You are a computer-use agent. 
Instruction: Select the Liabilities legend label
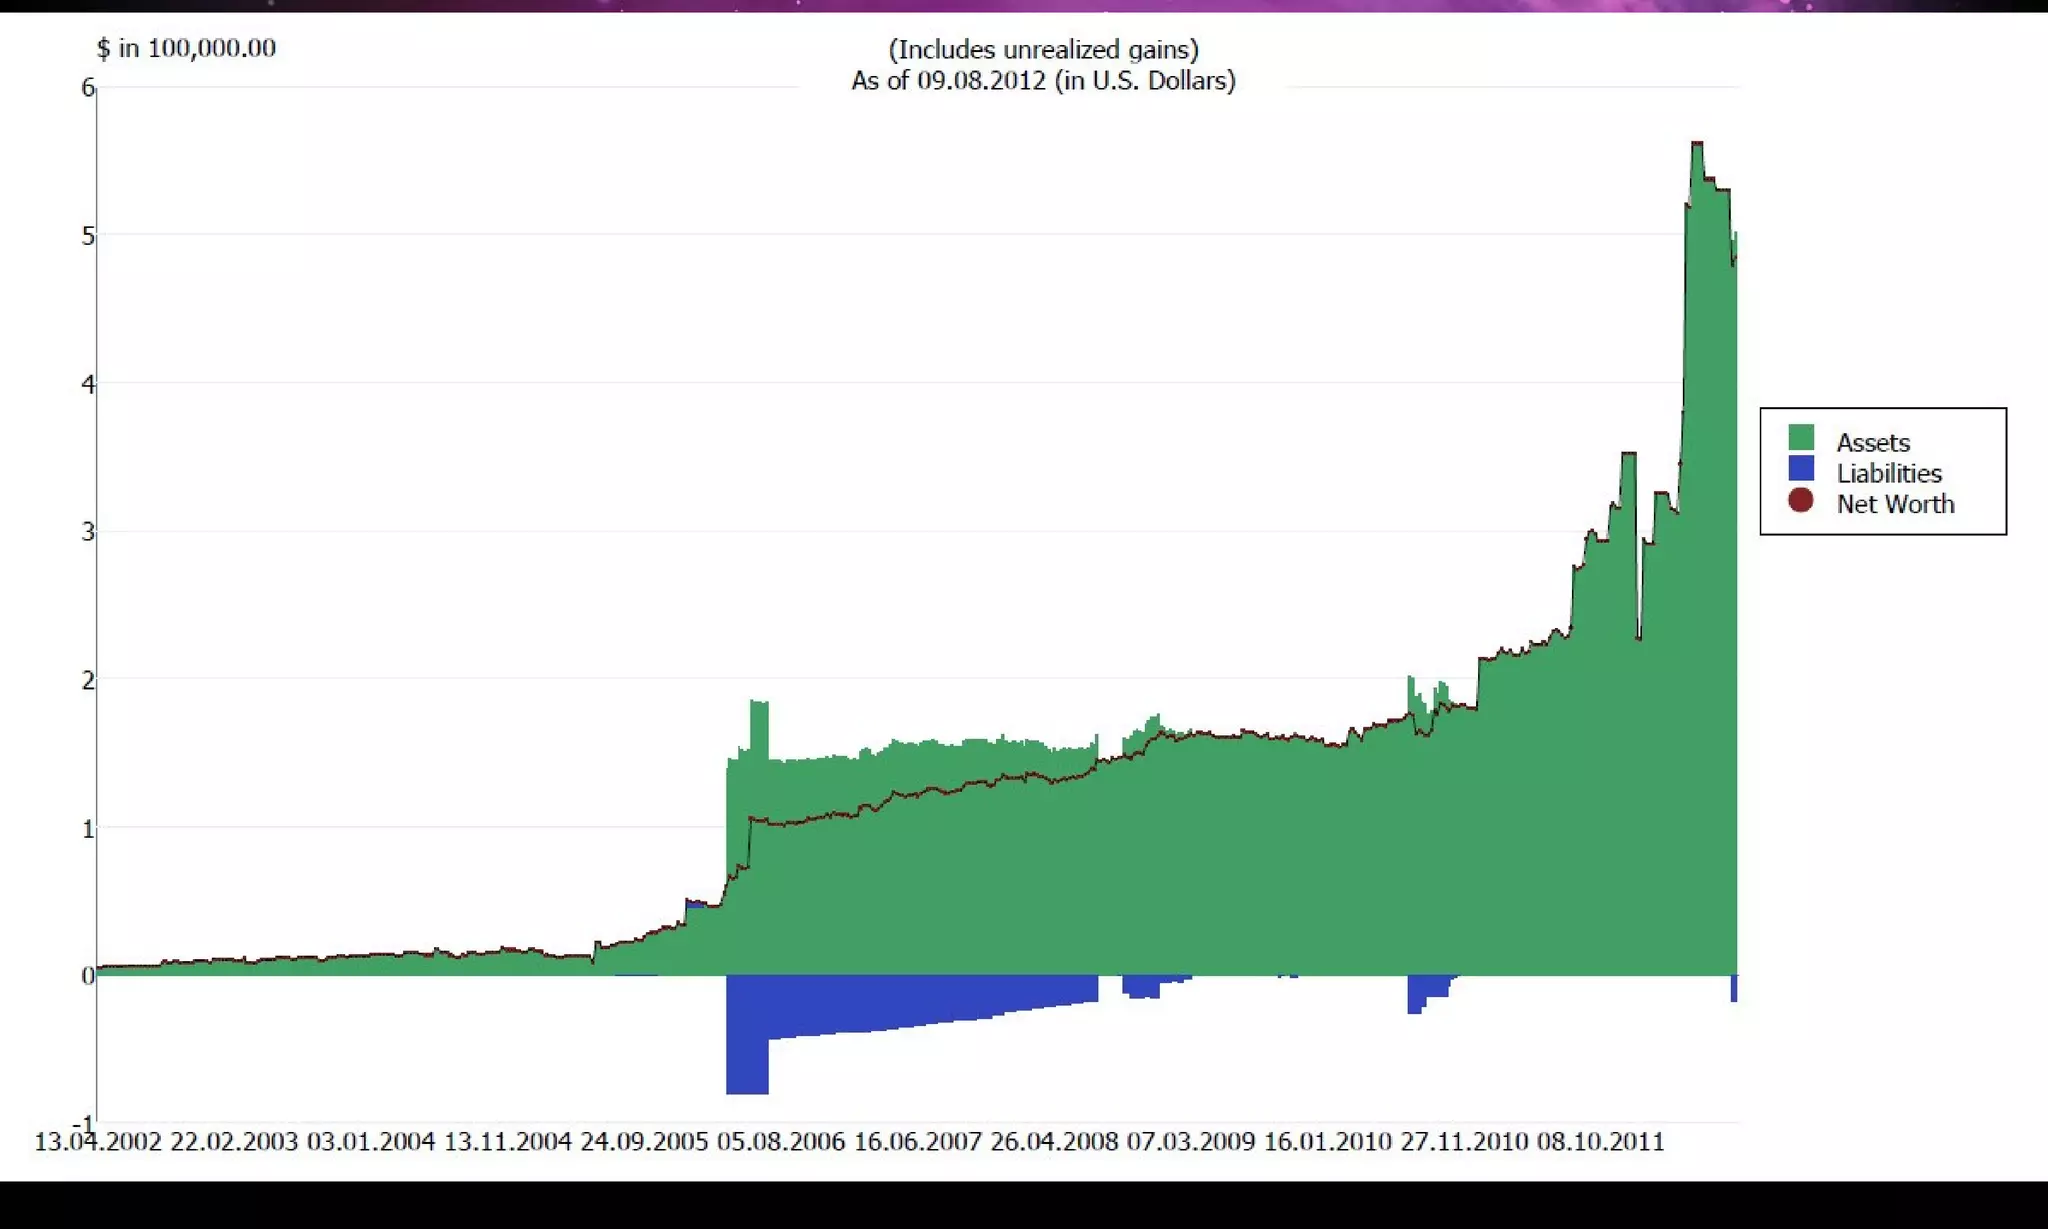(1888, 473)
